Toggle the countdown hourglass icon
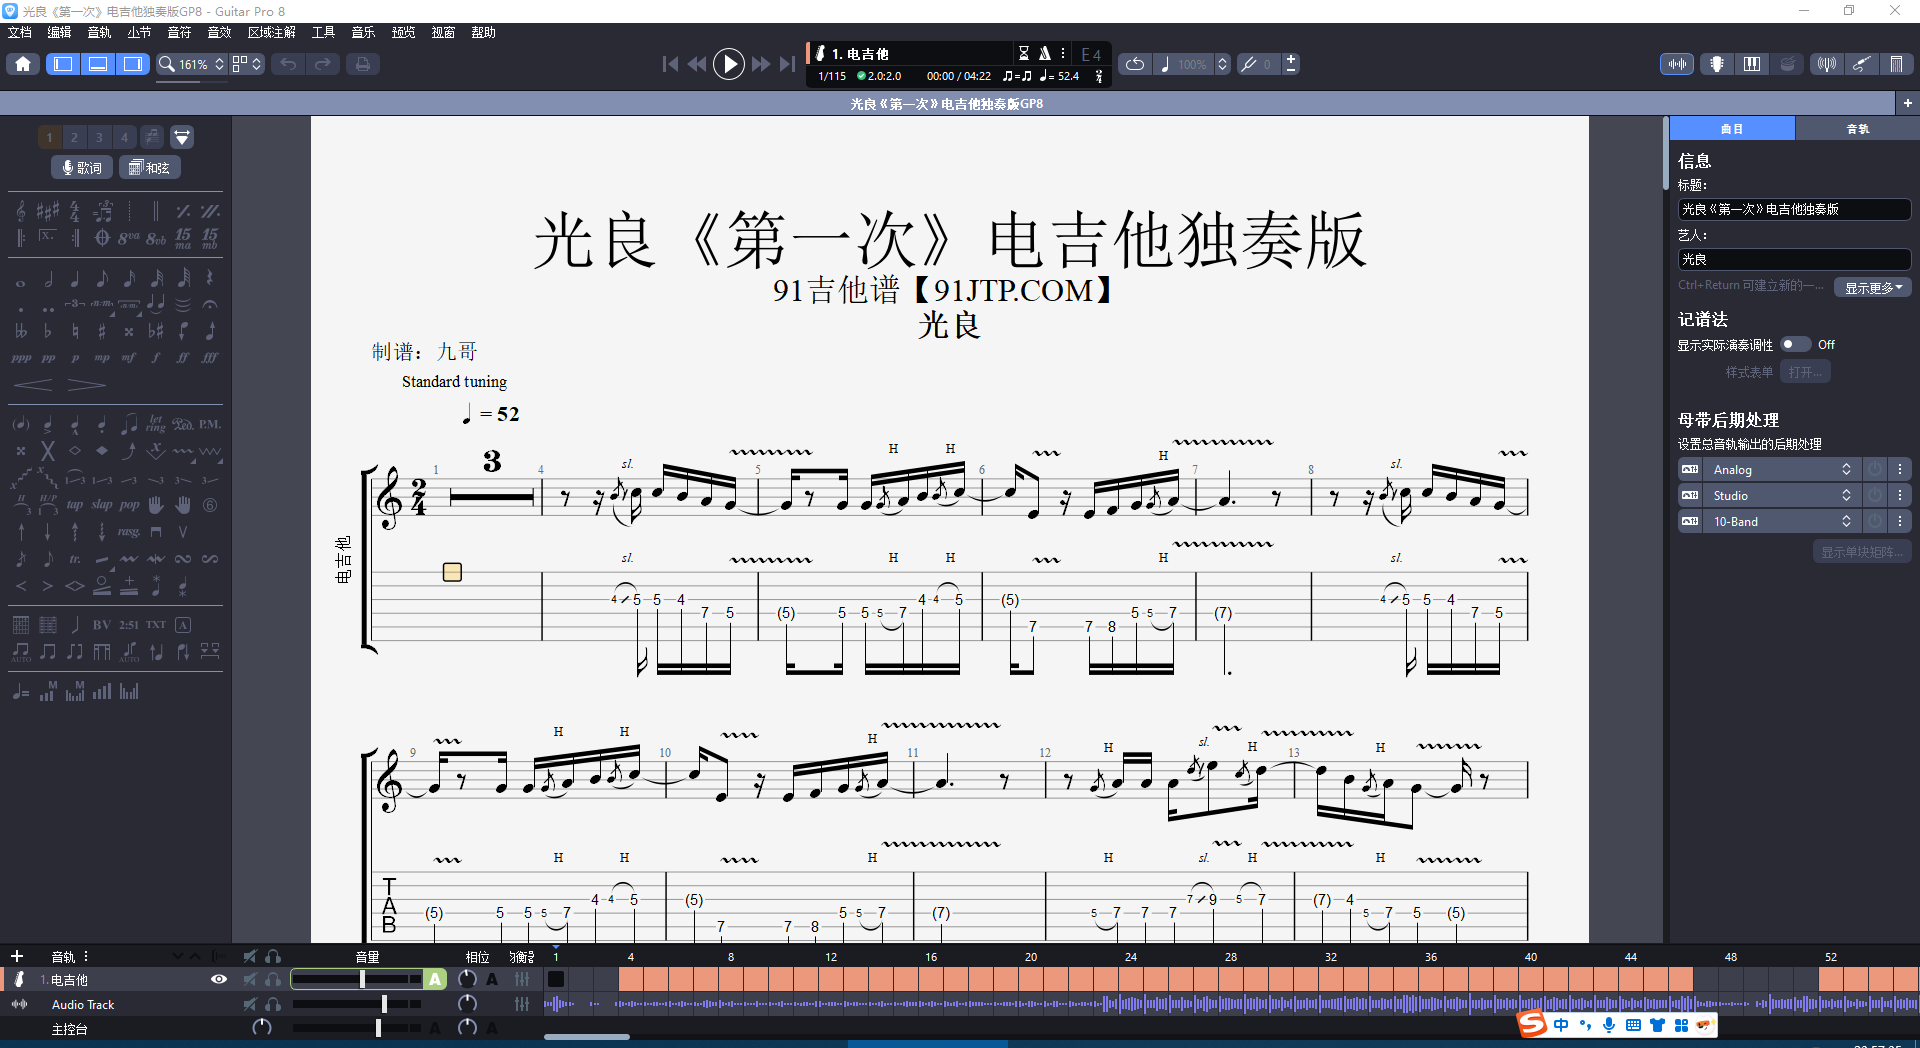Image resolution: width=1920 pixels, height=1048 pixels. tap(1024, 53)
